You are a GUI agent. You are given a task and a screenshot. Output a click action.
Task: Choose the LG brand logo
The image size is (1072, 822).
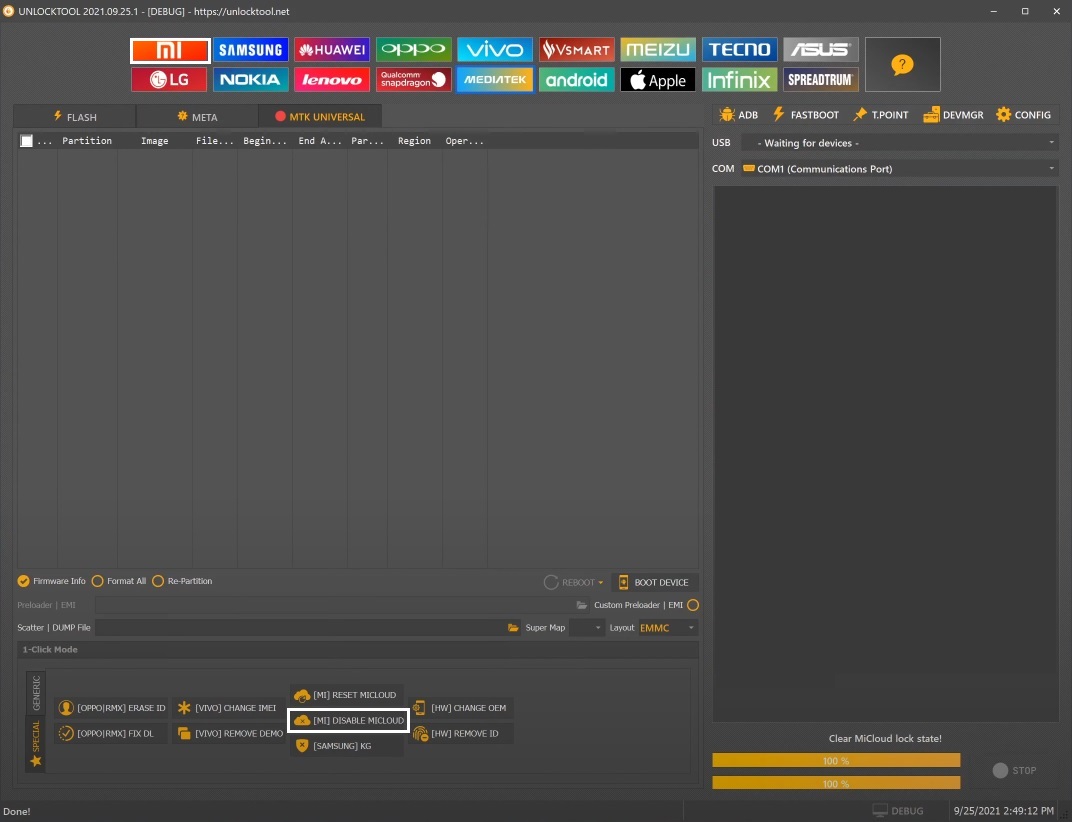point(169,79)
